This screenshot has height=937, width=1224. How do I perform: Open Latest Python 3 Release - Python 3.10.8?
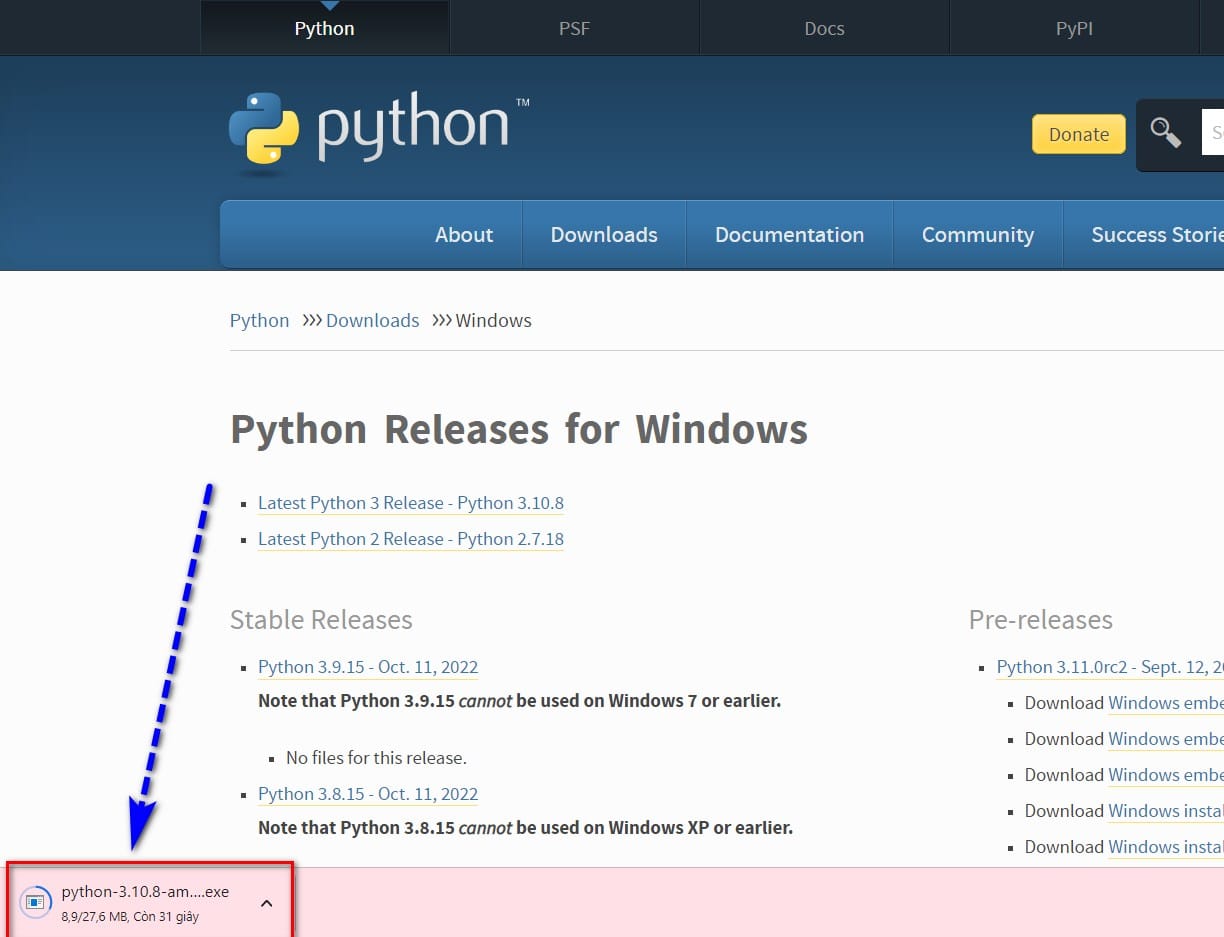pyautogui.click(x=411, y=503)
